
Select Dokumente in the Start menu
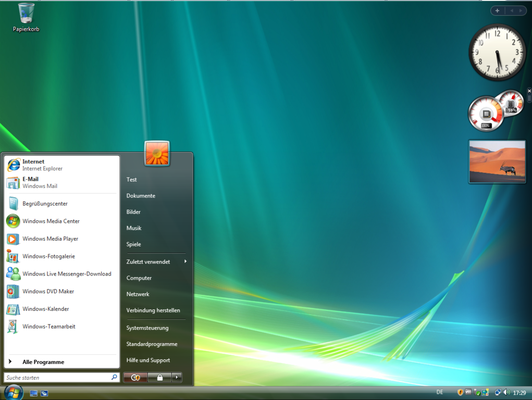pyautogui.click(x=141, y=196)
